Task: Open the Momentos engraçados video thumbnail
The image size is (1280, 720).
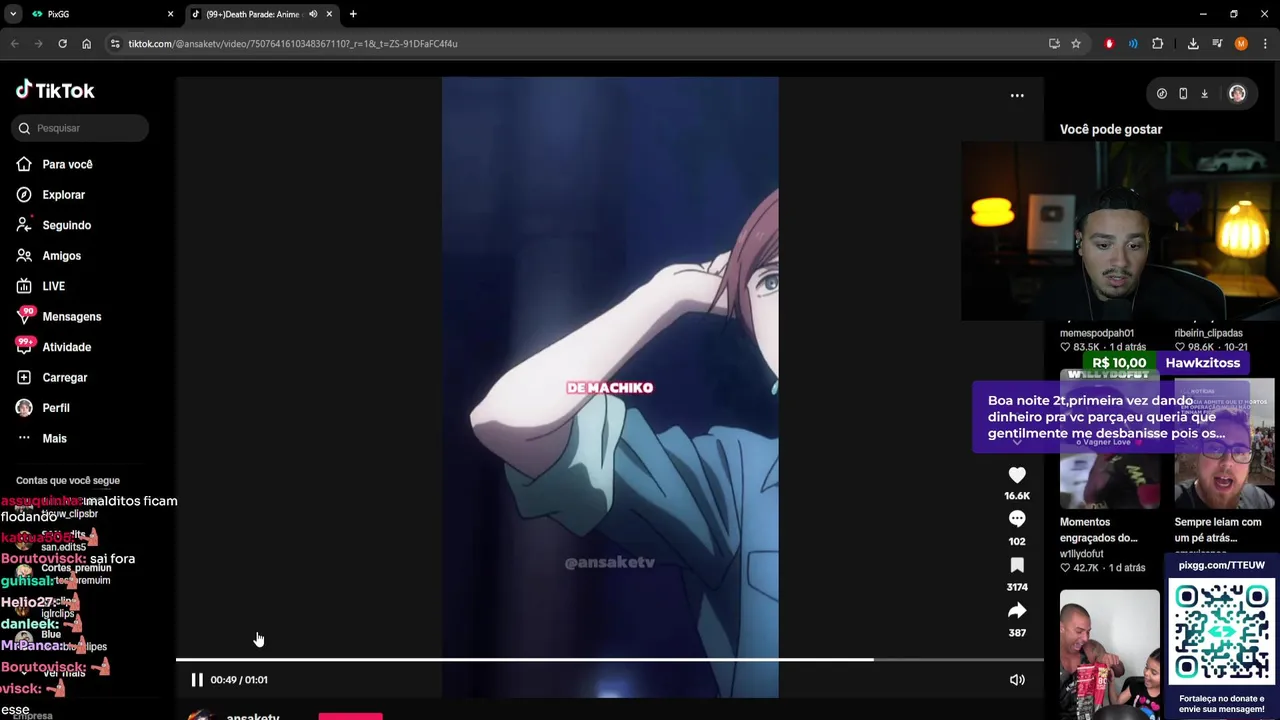Action: pos(1110,440)
